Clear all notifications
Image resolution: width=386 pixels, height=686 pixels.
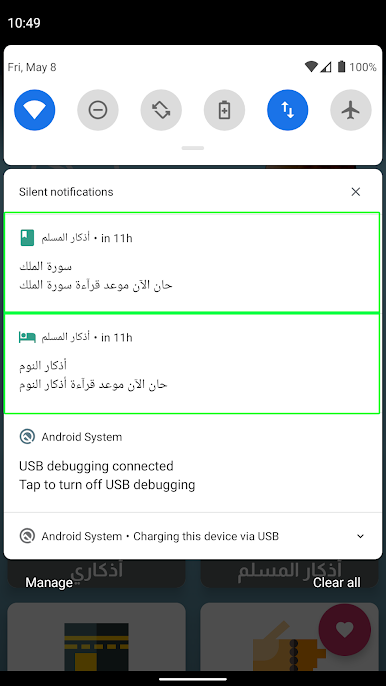tap(337, 582)
